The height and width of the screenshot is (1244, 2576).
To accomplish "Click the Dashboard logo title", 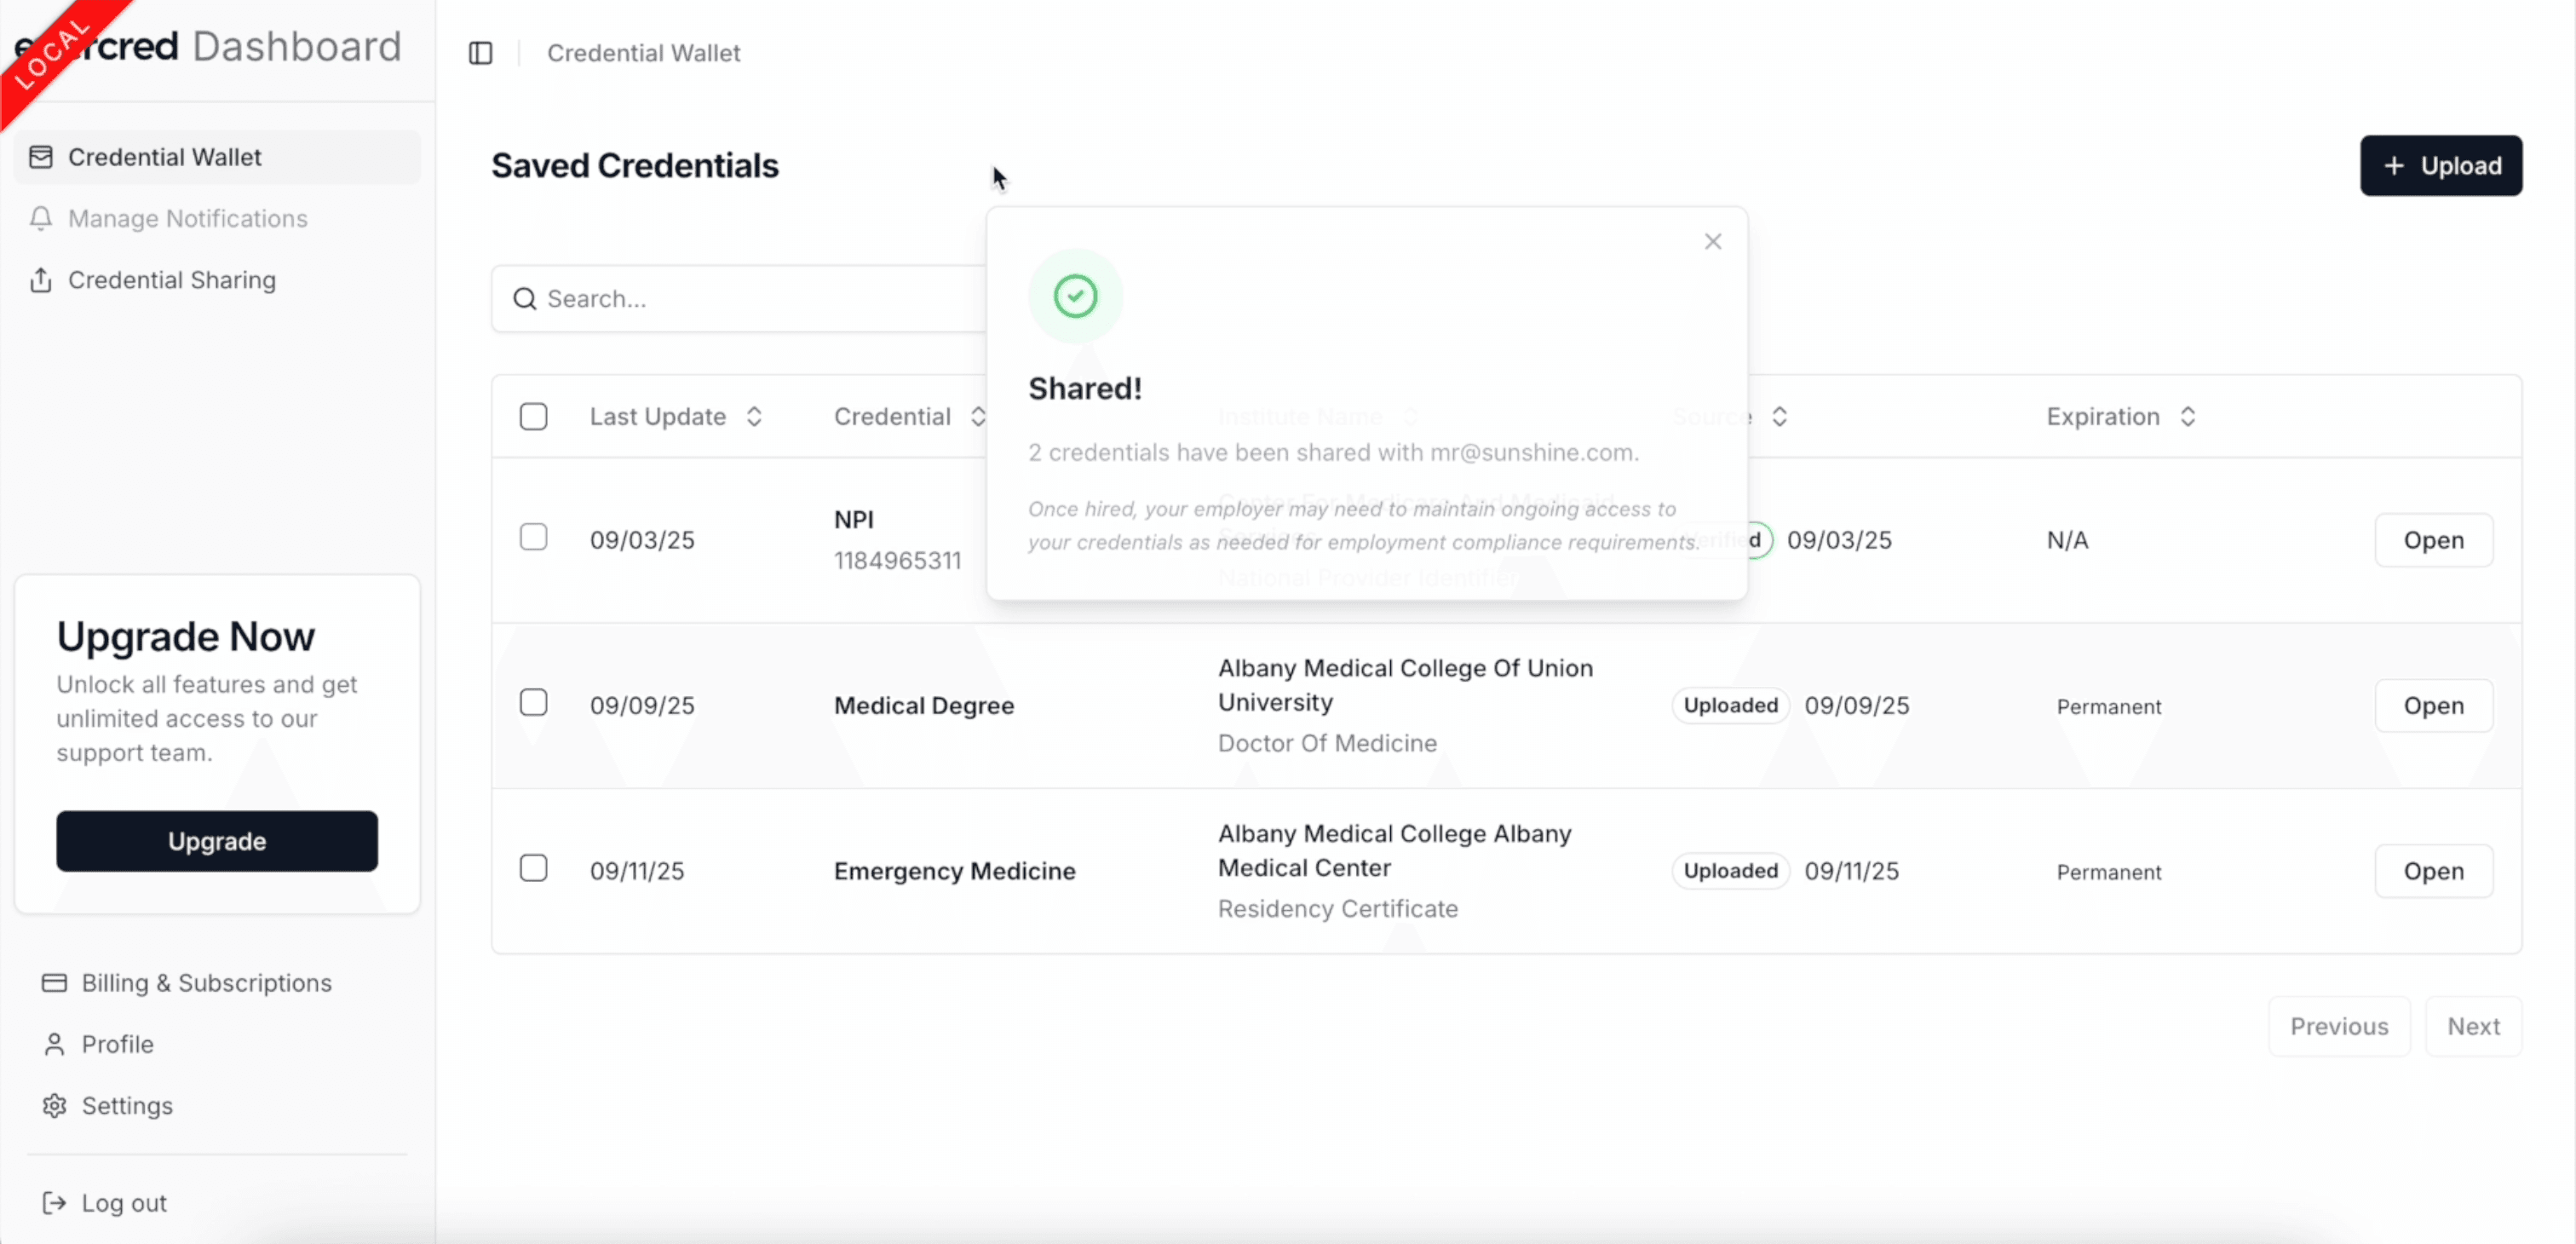I will (296, 47).
